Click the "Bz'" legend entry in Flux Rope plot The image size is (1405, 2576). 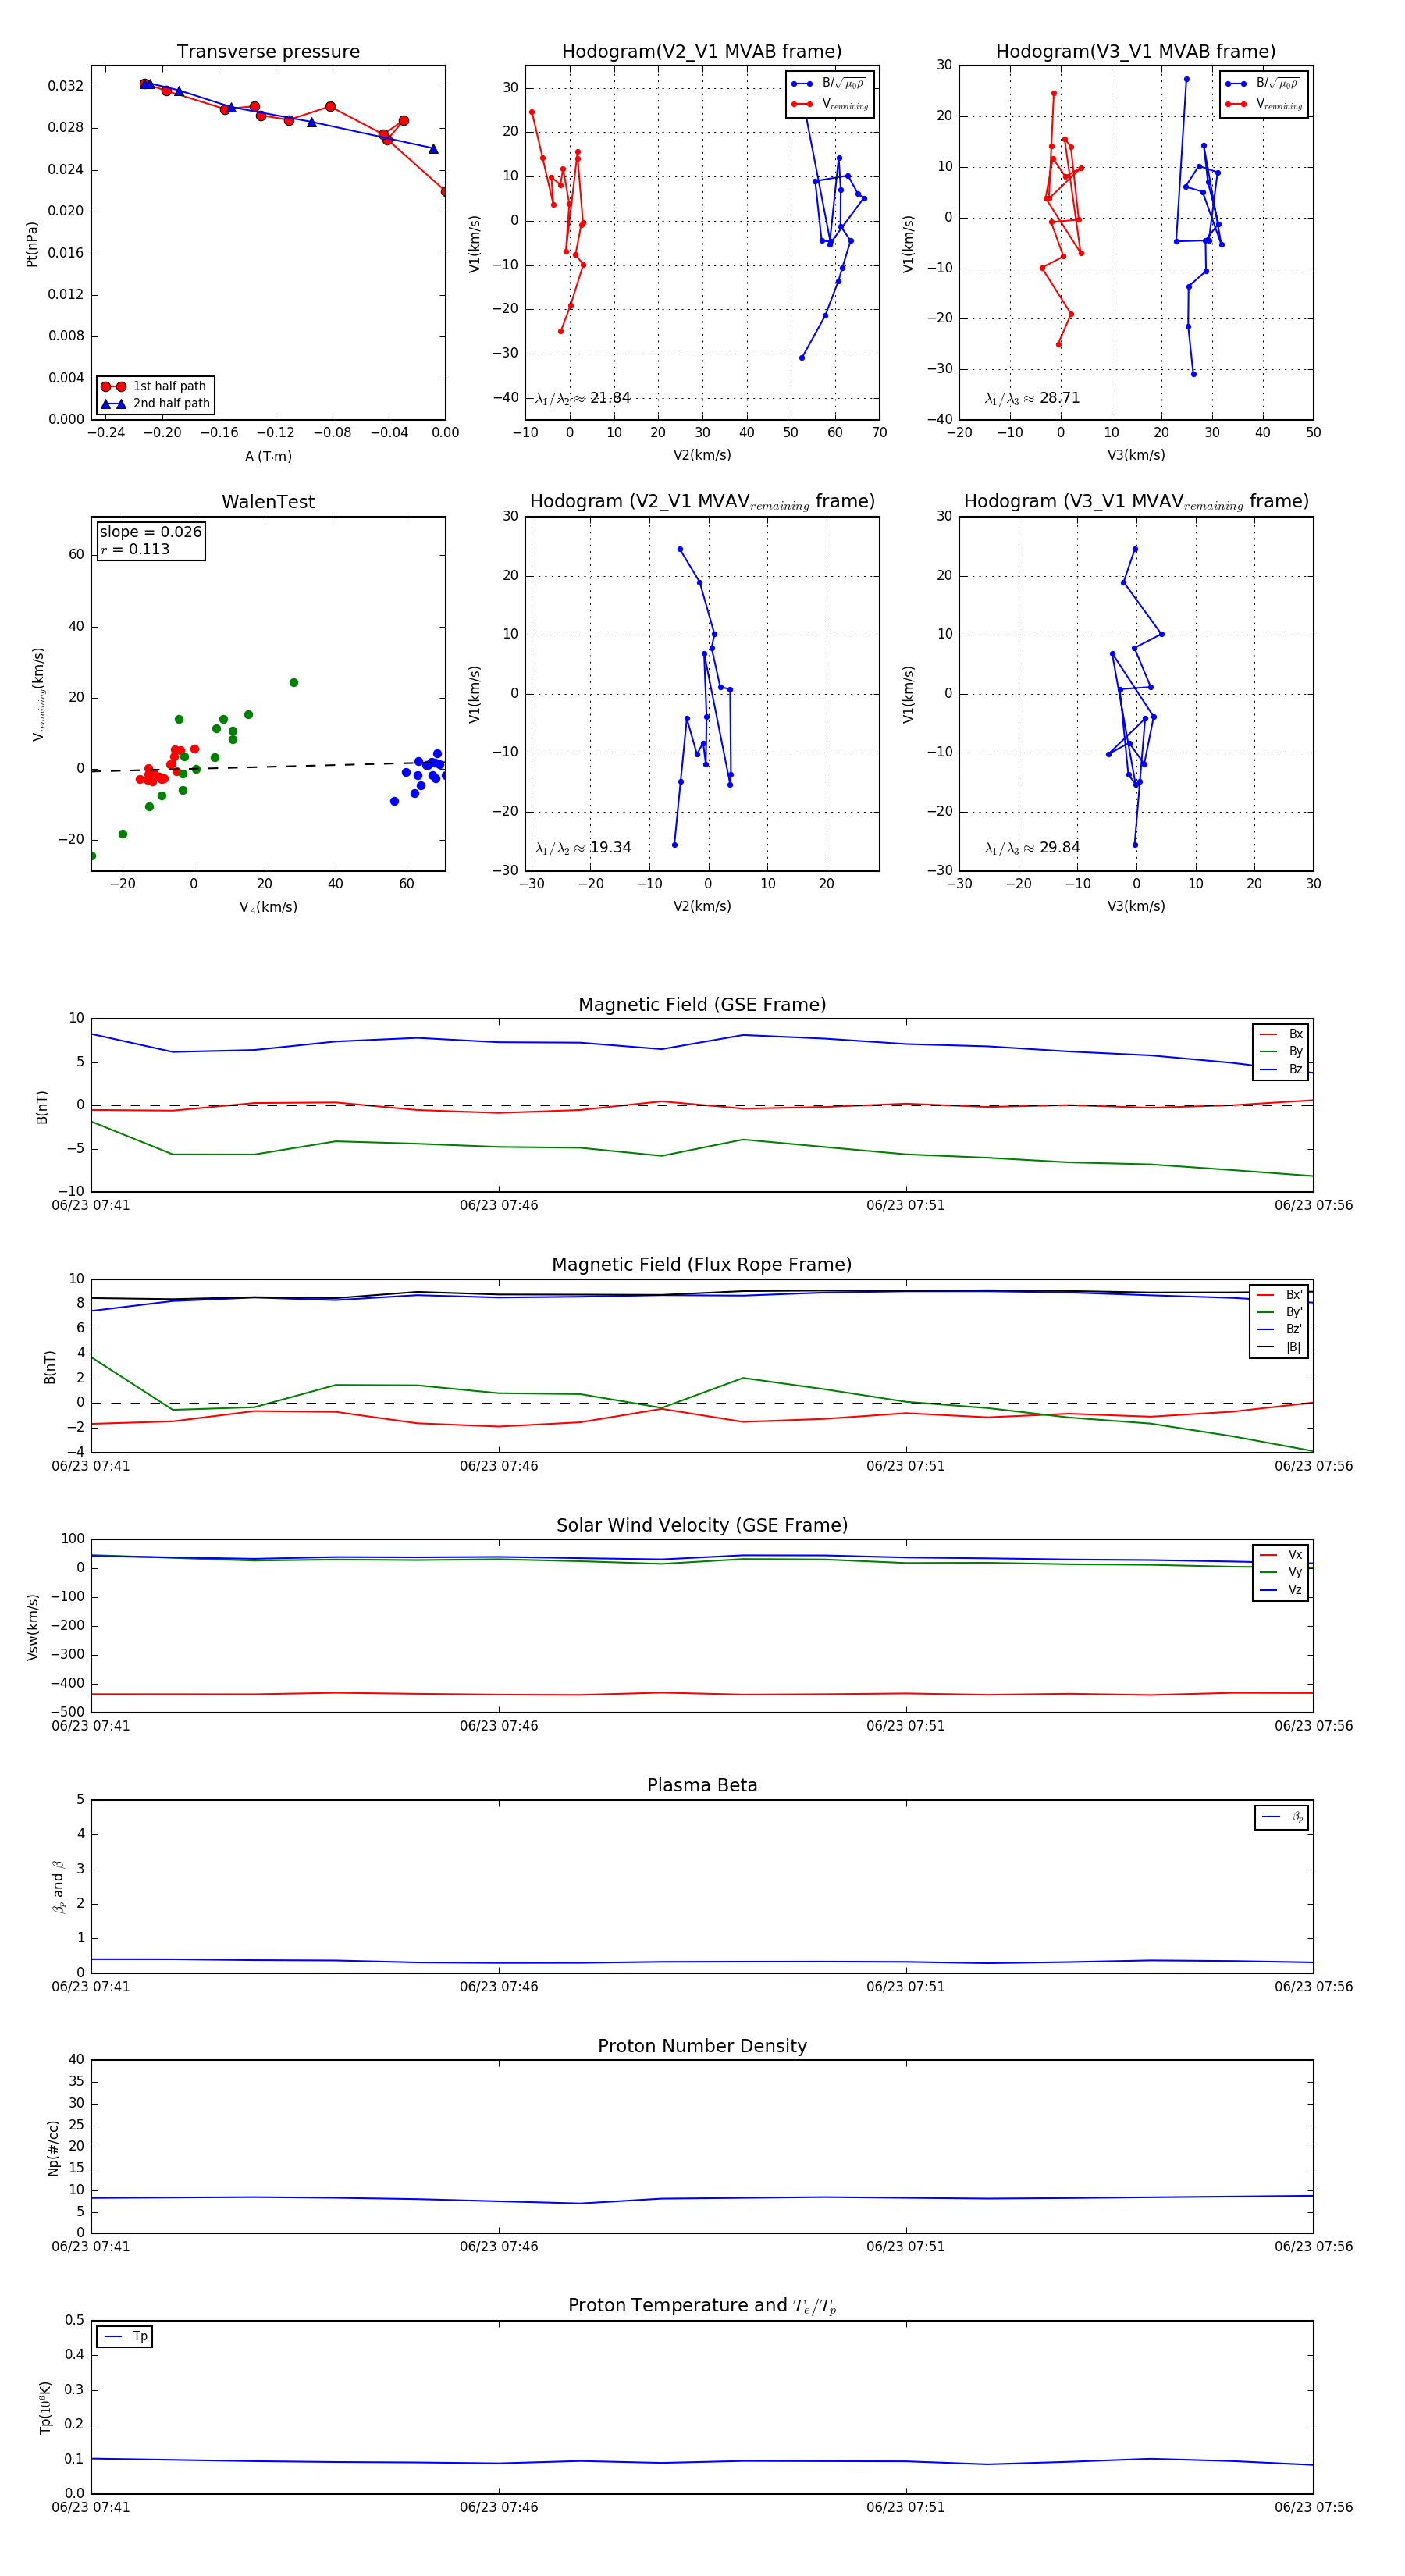(1280, 1330)
